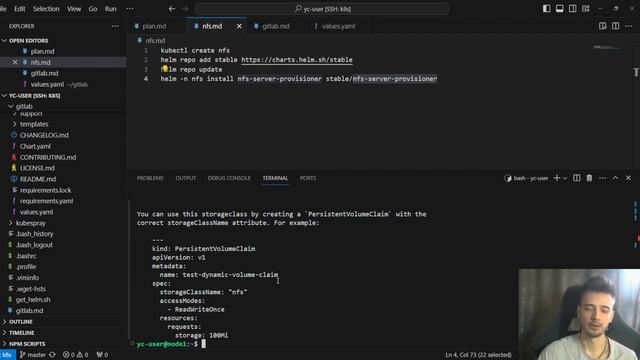Screen dimensions: 640x360
Task: Open CHANGELOG.md in the explorer
Action: (x=44, y=135)
